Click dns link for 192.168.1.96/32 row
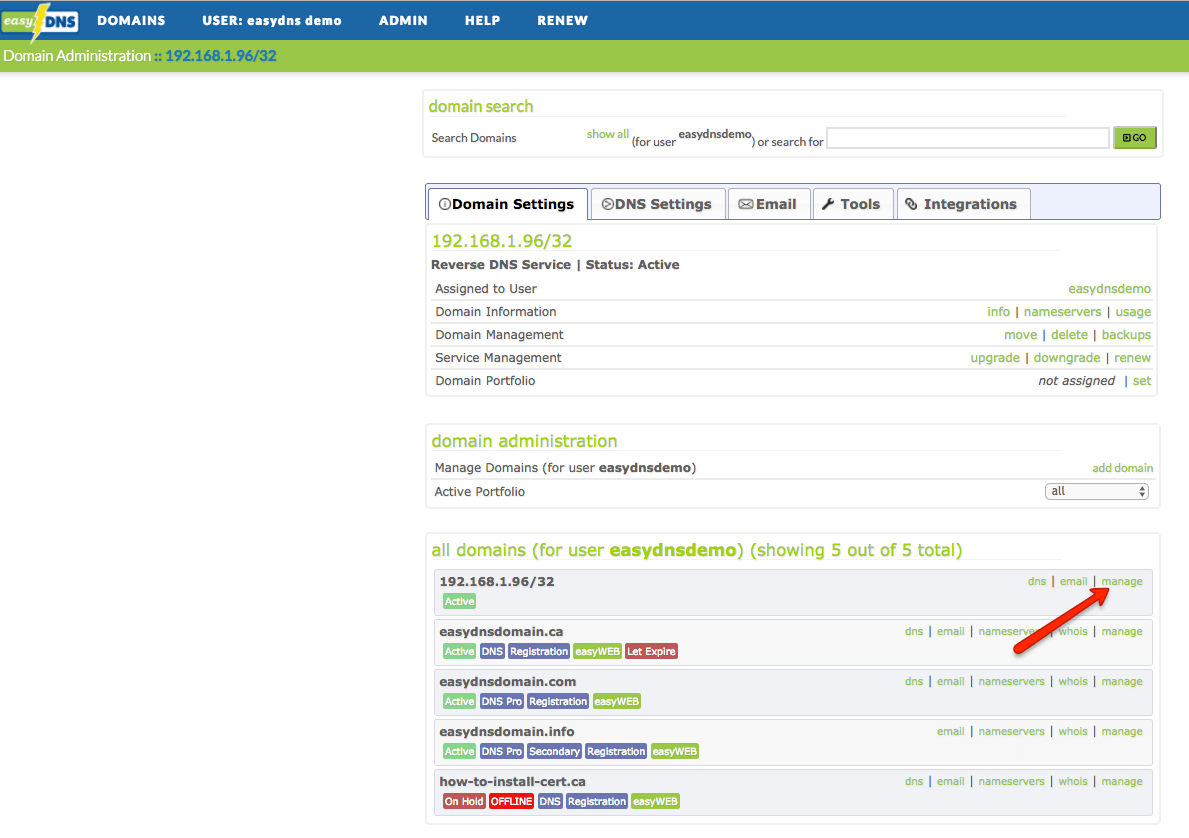 tap(1037, 582)
